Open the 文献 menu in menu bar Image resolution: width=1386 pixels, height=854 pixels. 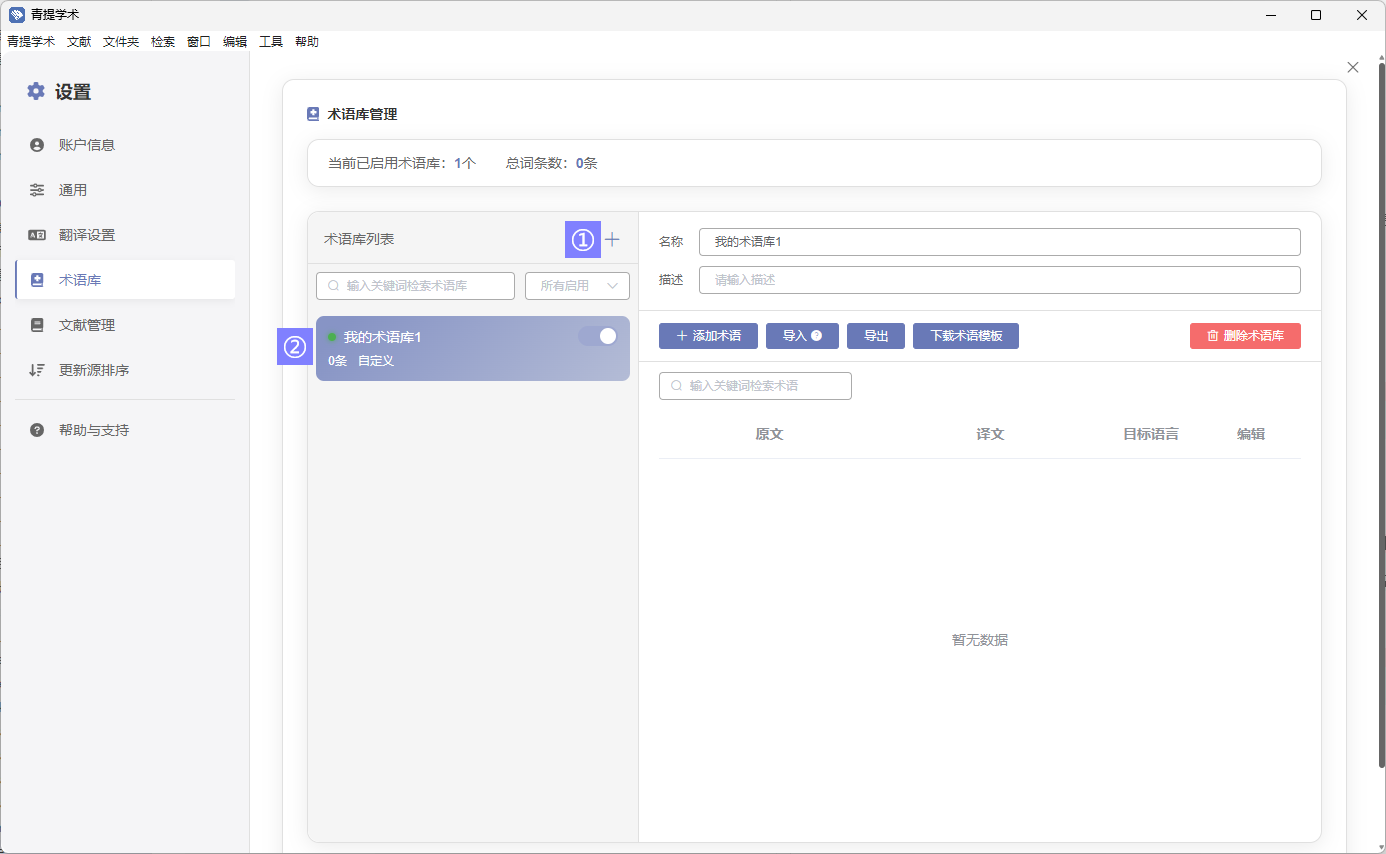(x=79, y=42)
